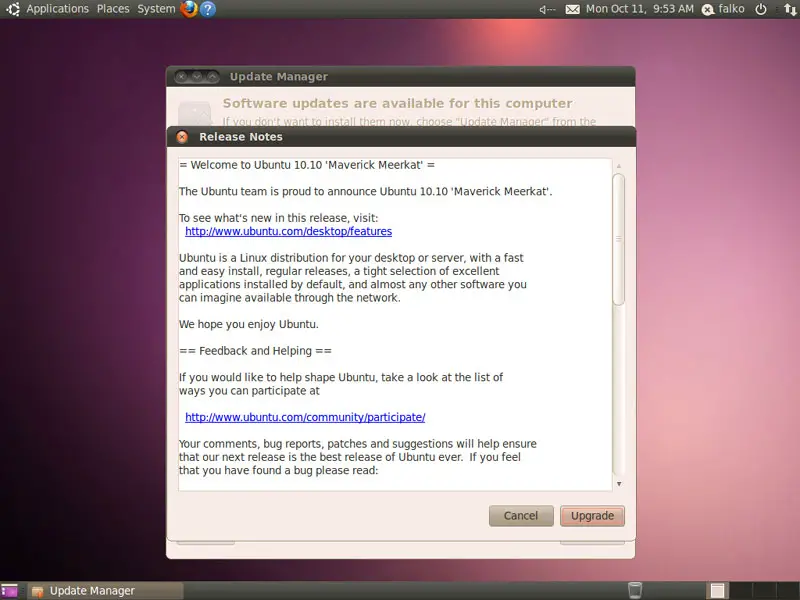Screen dimensions: 800x600
Task: Click 'can imagine available through the network.' line
Action: [x=290, y=297]
